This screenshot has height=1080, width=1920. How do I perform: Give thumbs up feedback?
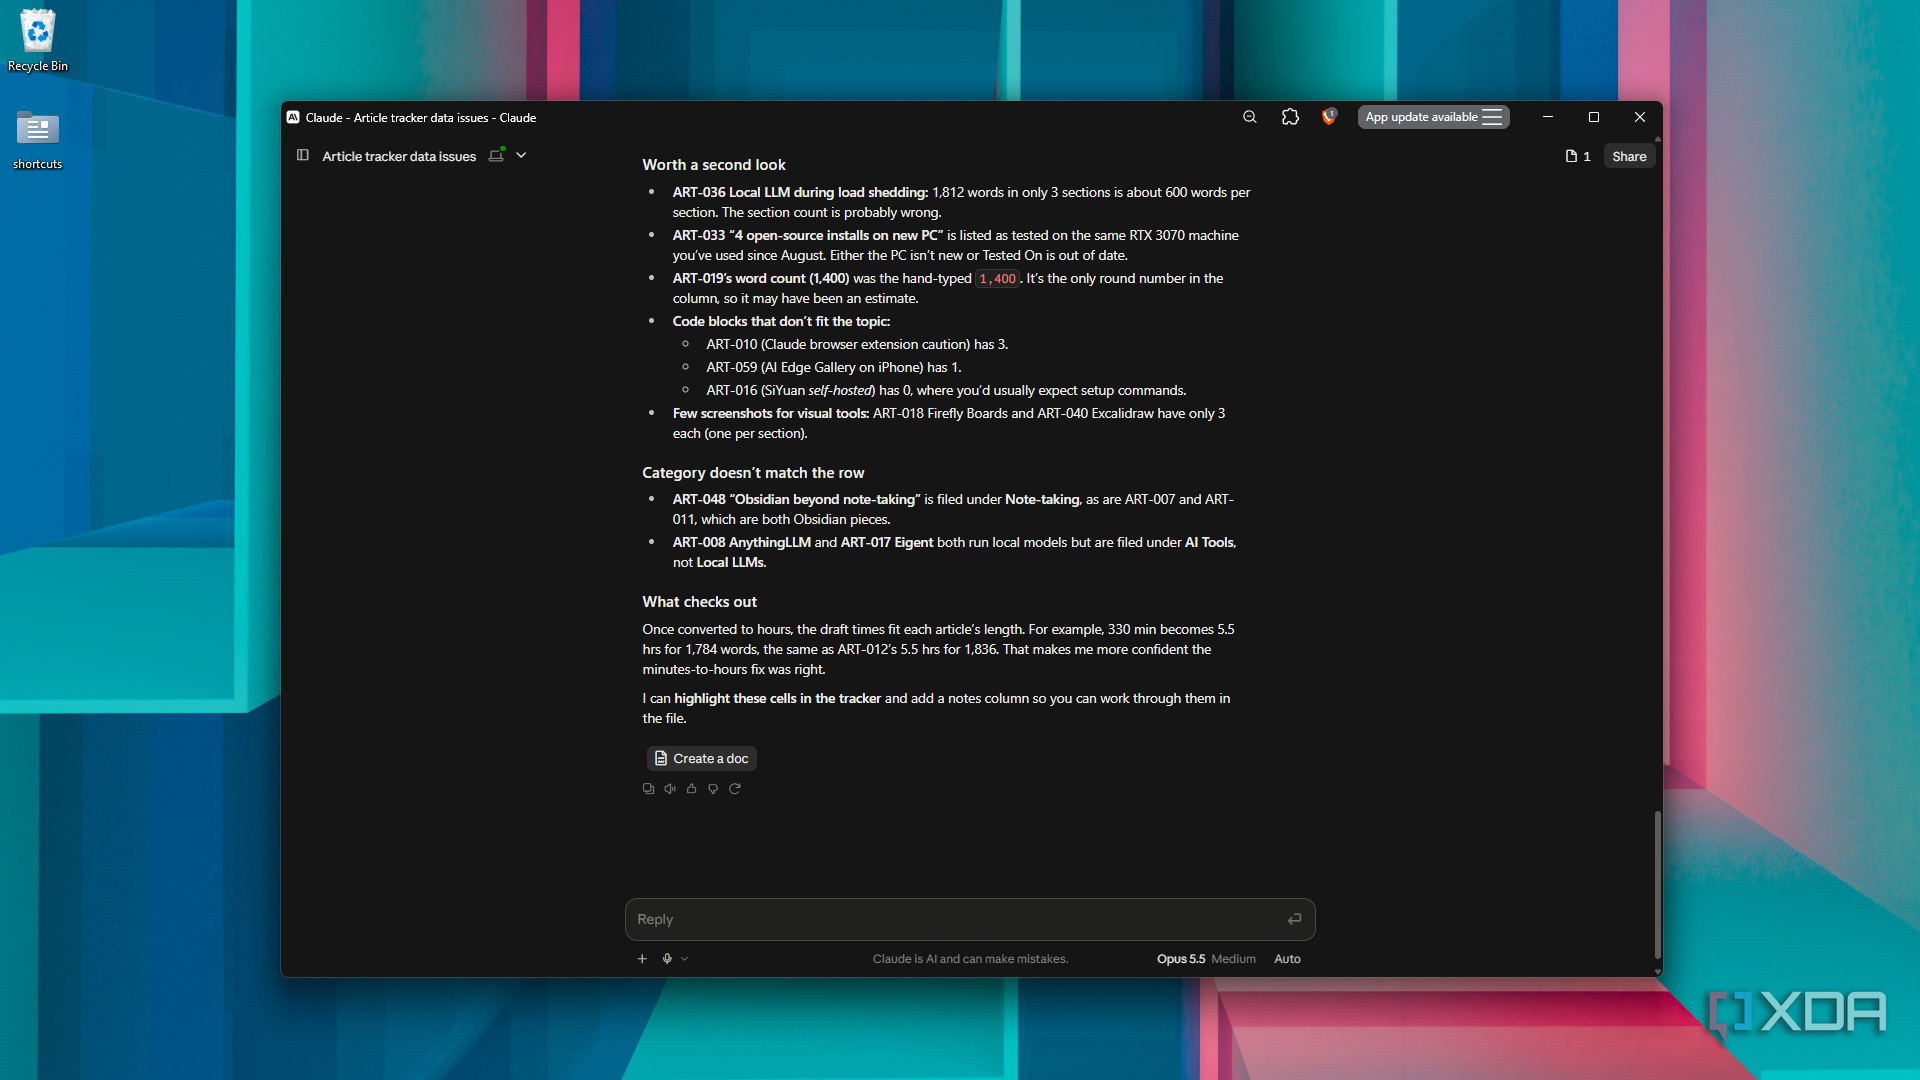[691, 789]
